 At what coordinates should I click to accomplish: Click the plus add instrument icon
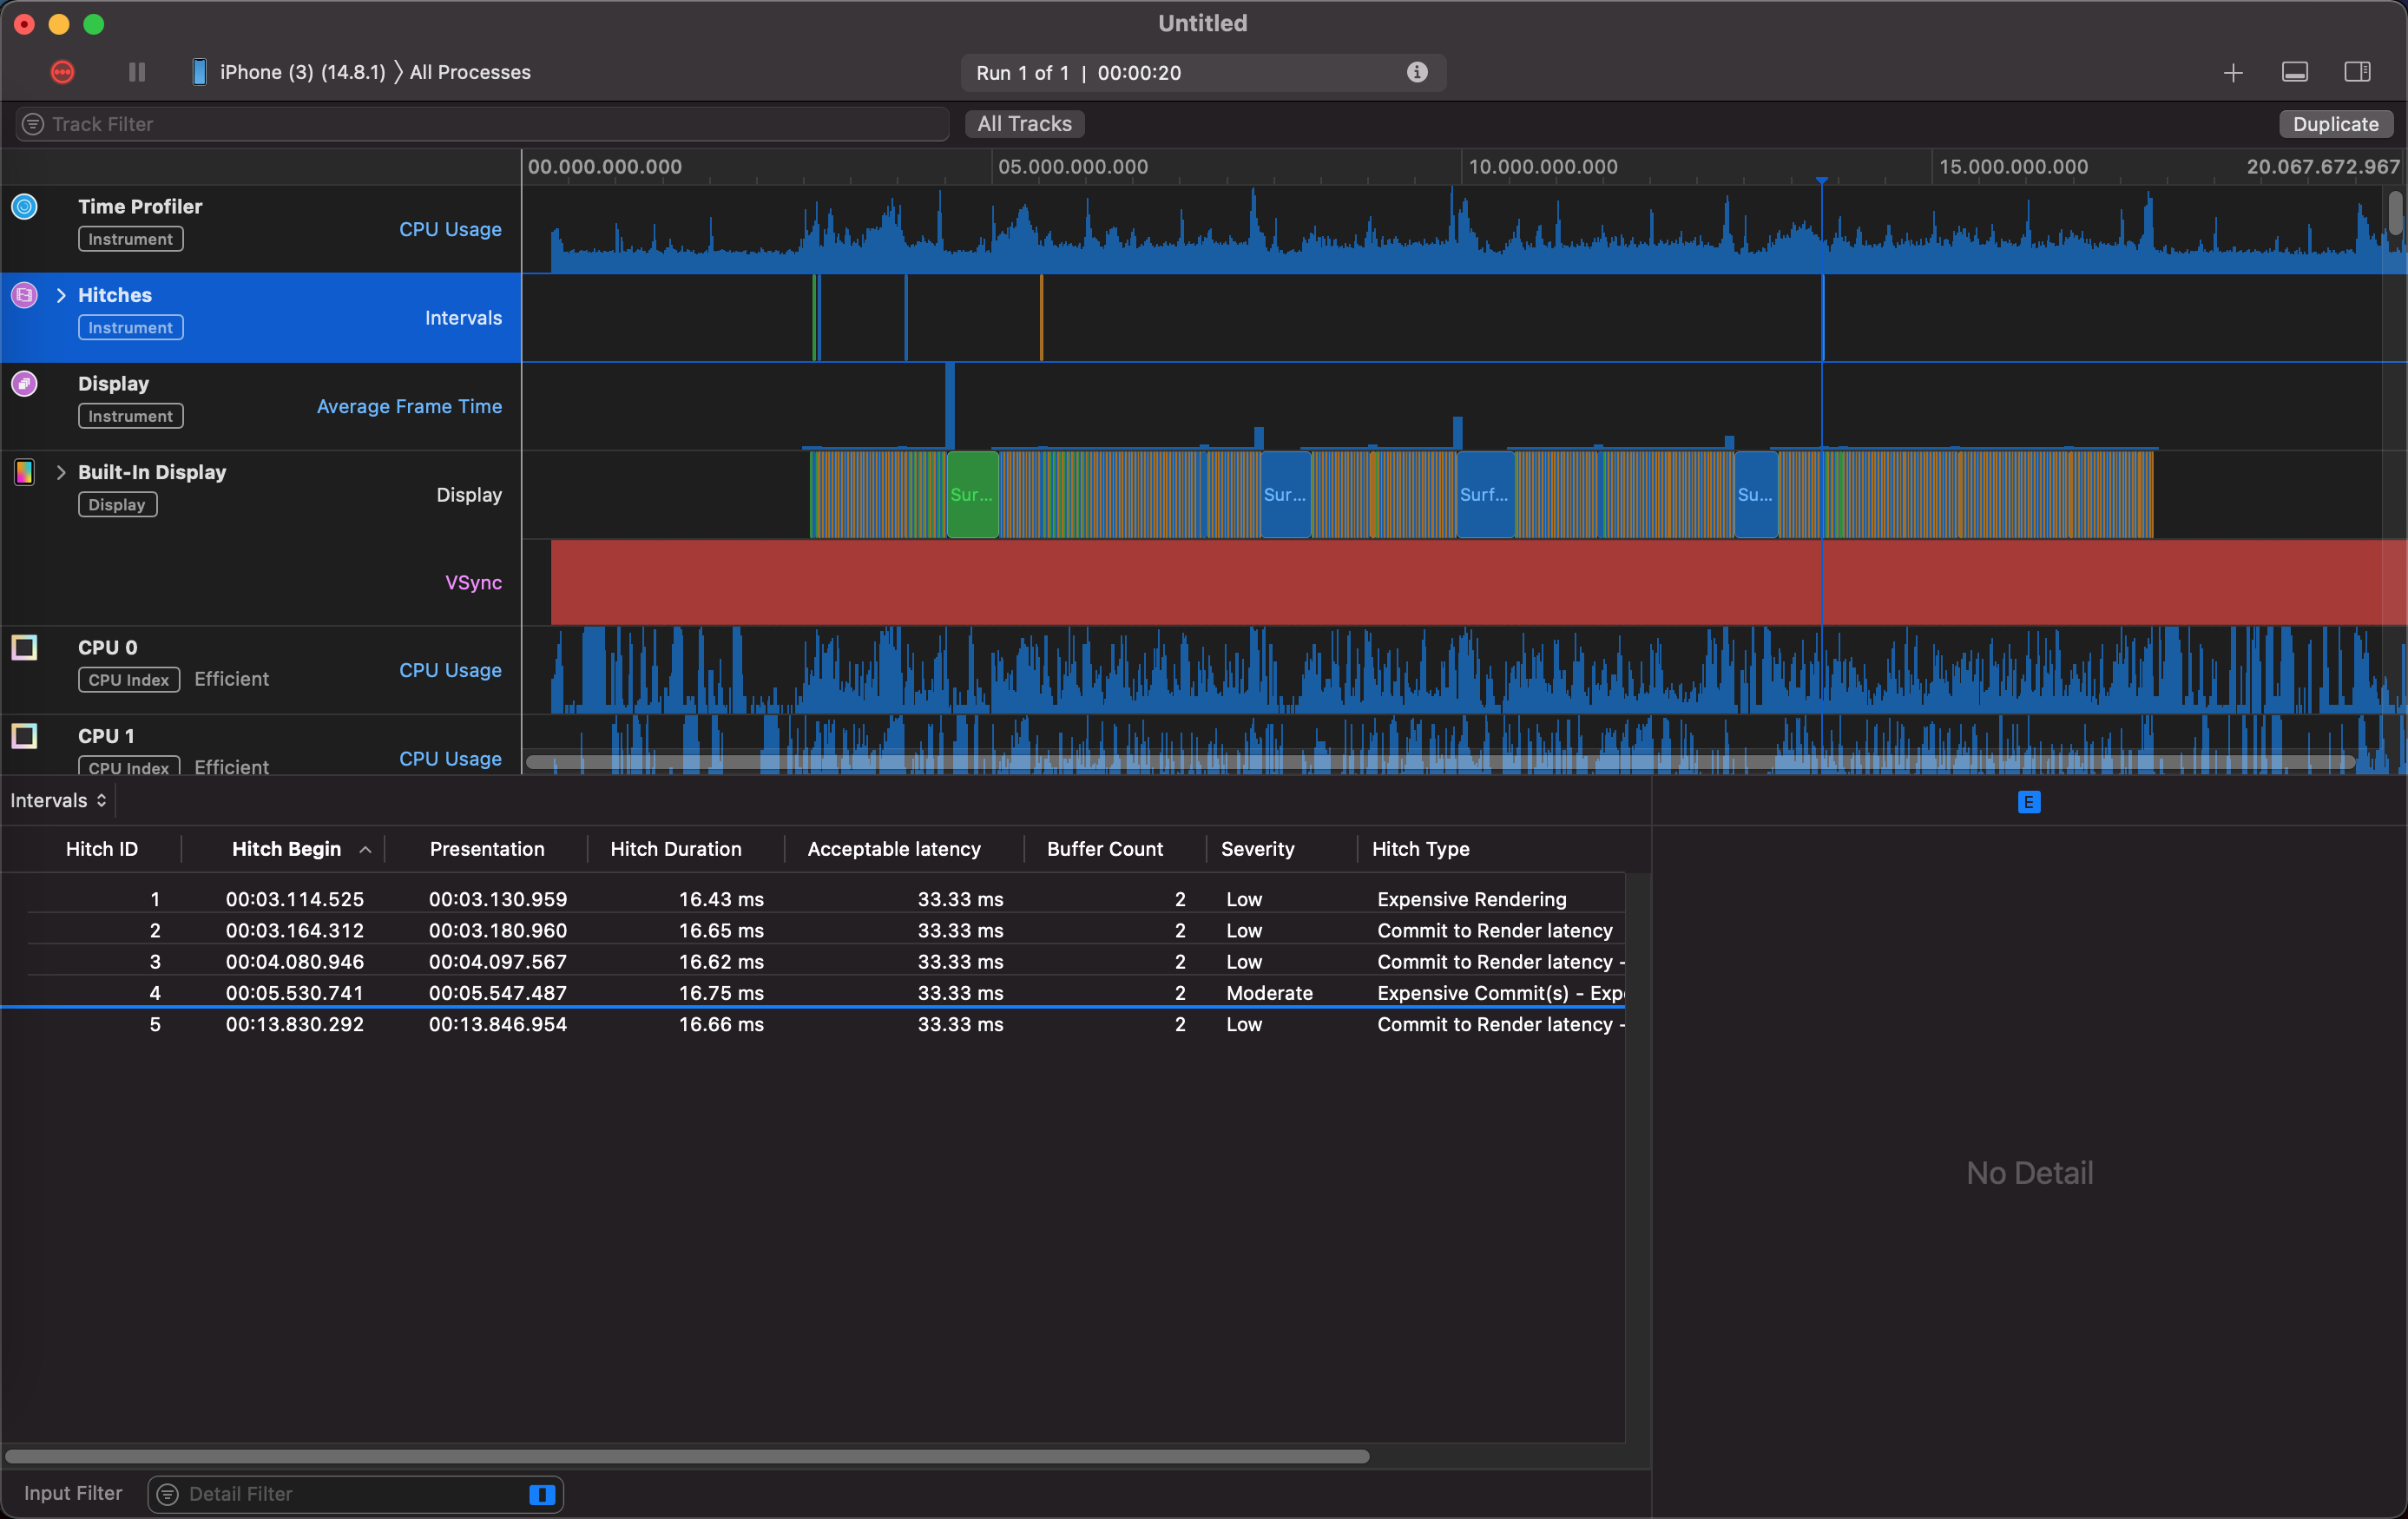[x=2232, y=73]
